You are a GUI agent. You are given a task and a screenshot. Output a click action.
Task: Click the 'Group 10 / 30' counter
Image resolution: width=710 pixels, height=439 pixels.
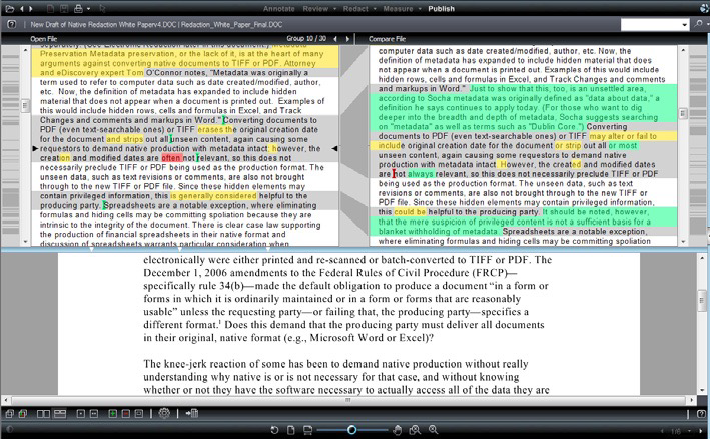click(306, 38)
